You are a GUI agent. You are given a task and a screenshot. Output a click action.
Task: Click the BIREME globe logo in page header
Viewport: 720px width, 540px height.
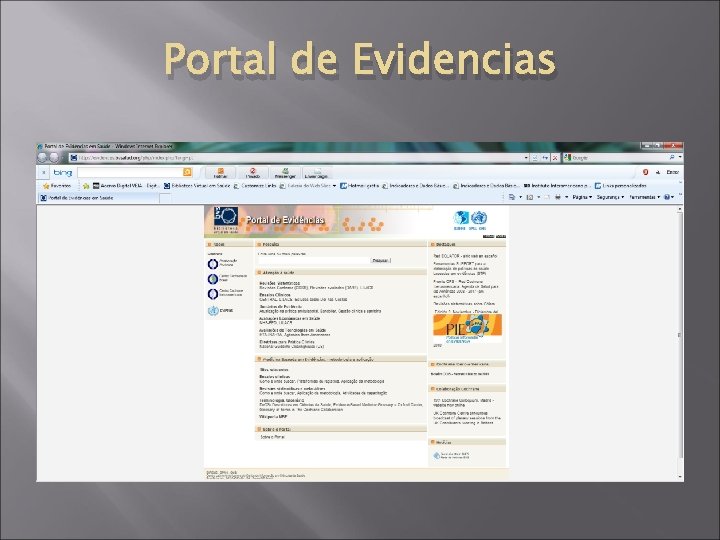coord(461,218)
